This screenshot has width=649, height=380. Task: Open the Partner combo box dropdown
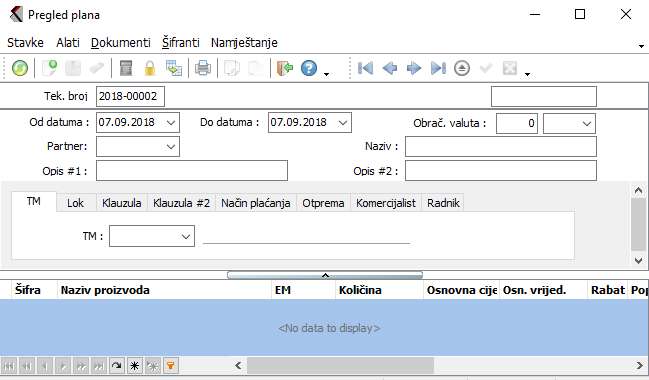(x=171, y=147)
